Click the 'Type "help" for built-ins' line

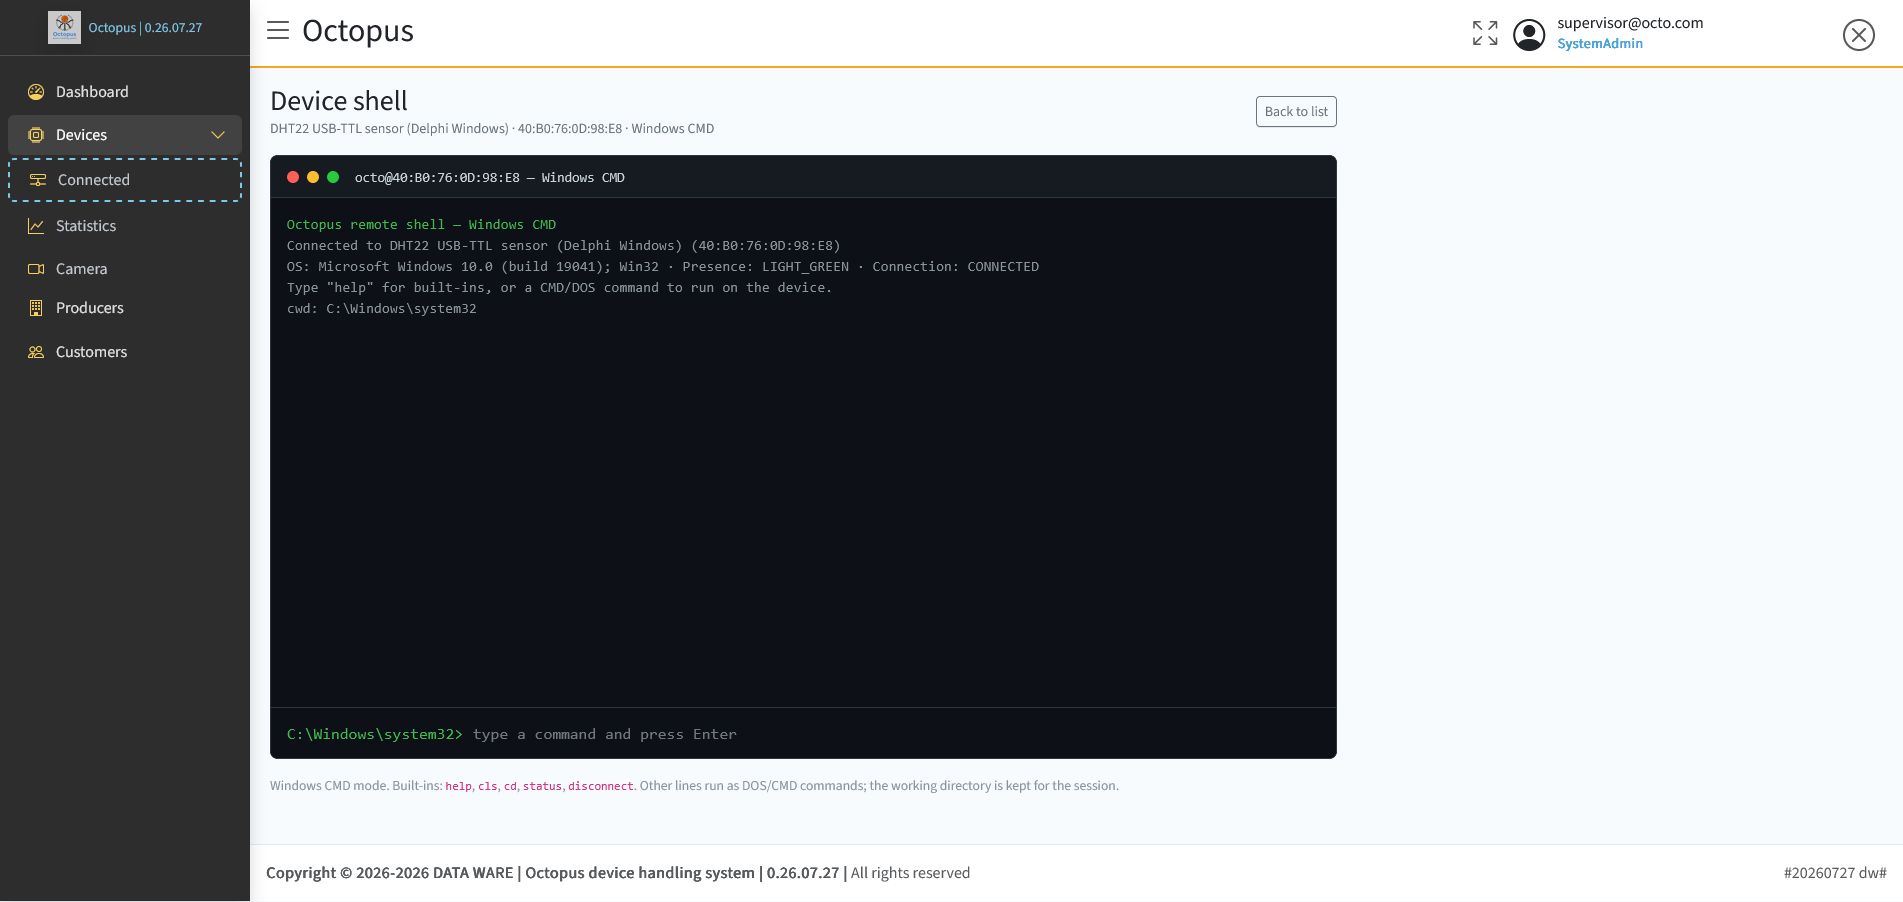click(x=559, y=288)
